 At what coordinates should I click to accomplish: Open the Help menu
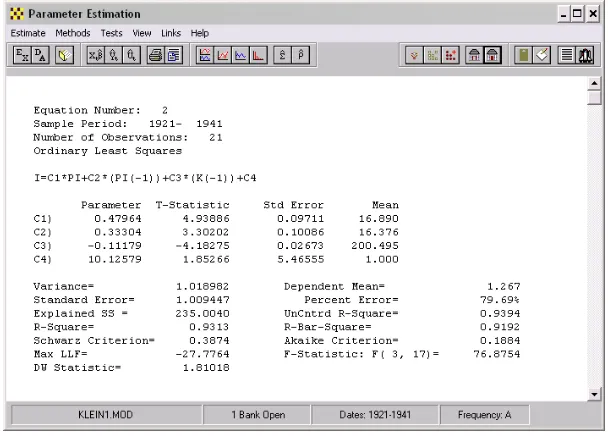click(200, 33)
